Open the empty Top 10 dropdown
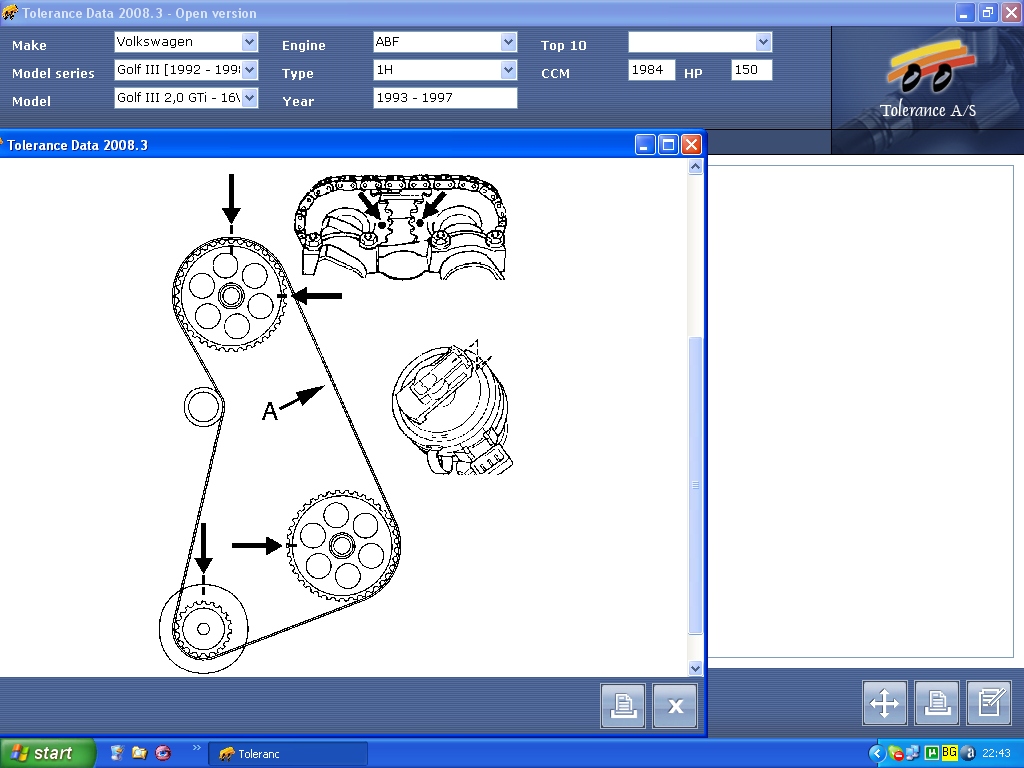The height and width of the screenshot is (768, 1024). tap(764, 42)
